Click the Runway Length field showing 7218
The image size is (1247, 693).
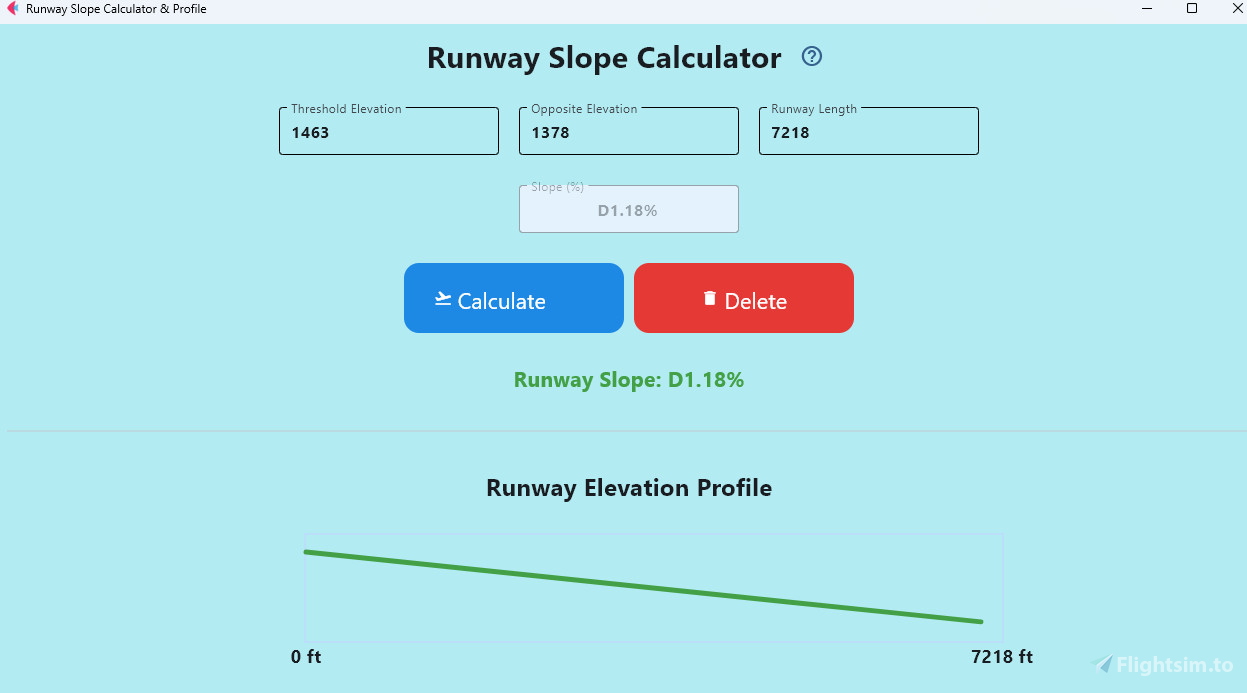tap(868, 133)
